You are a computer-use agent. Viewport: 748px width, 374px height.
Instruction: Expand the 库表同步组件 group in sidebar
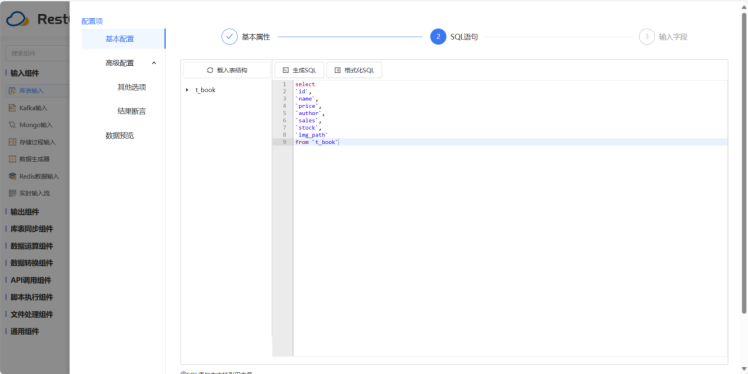[x=31, y=229]
